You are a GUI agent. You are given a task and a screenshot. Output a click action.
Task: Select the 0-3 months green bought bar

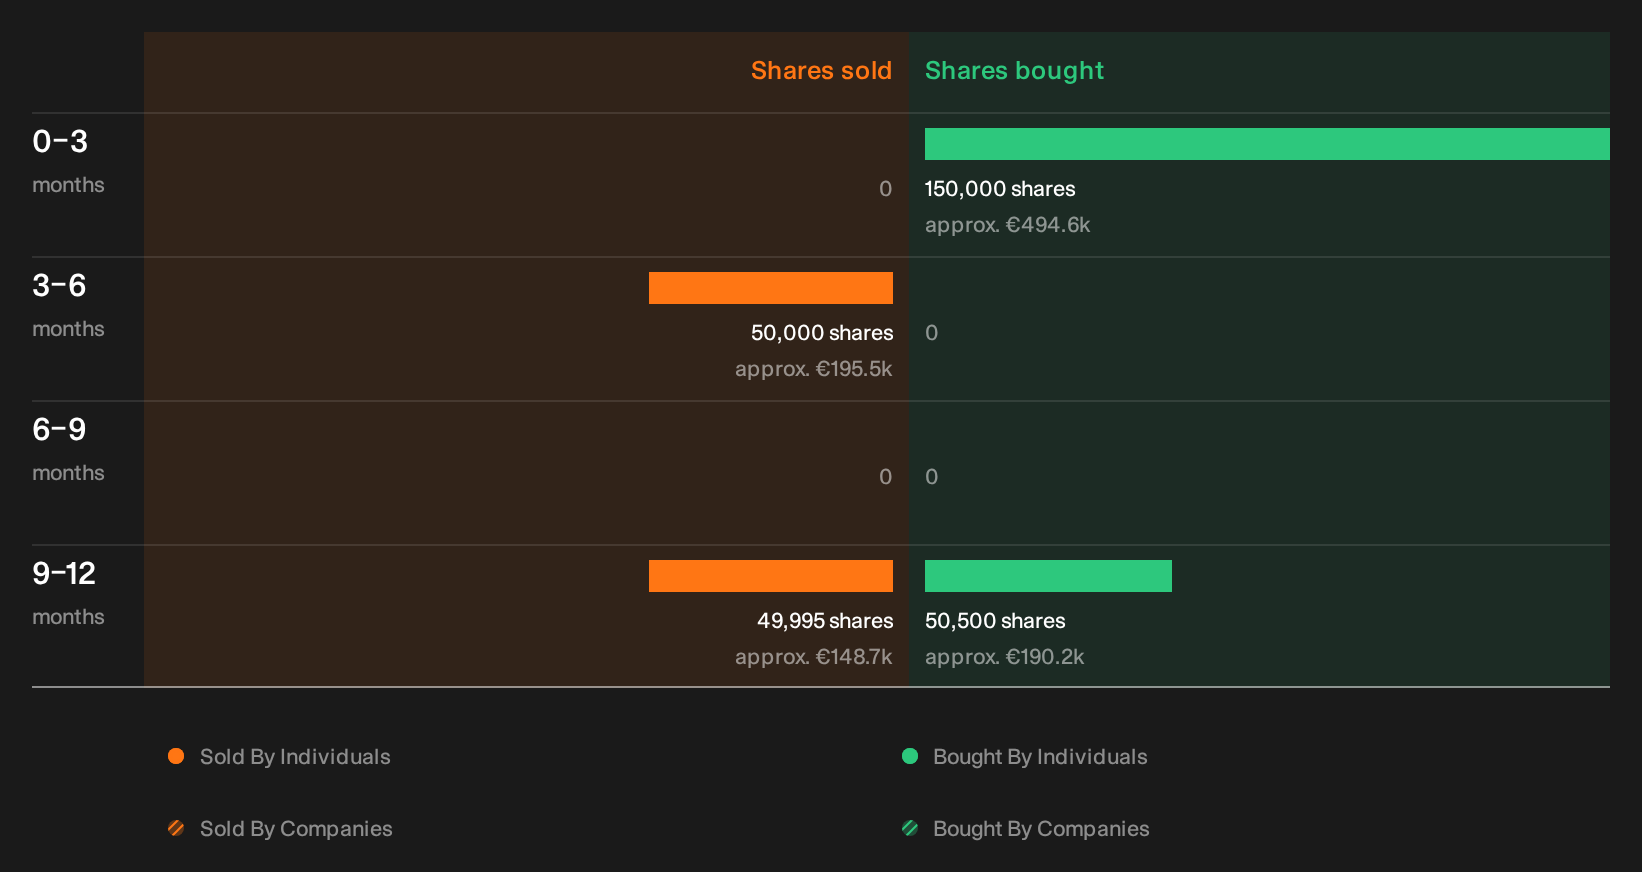pos(1267,144)
